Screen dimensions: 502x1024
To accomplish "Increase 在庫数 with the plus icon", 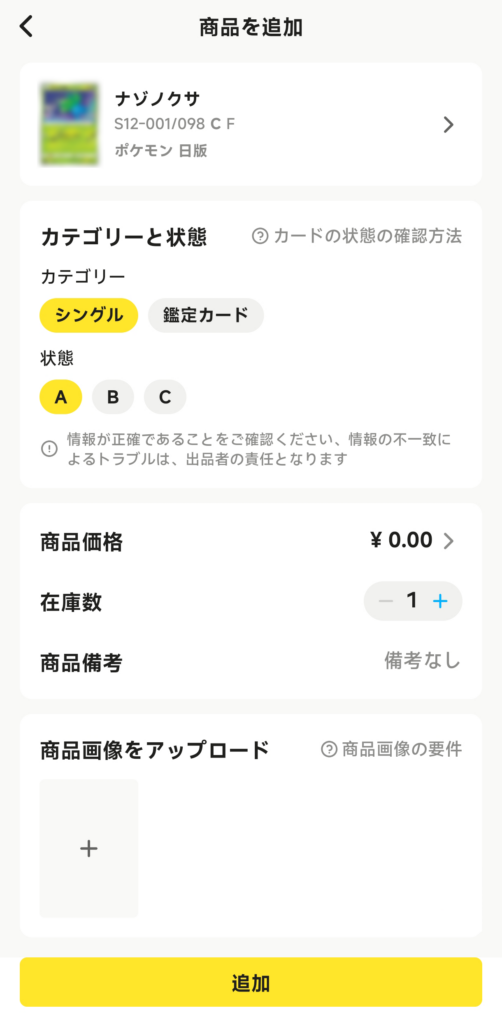I will (x=441, y=601).
